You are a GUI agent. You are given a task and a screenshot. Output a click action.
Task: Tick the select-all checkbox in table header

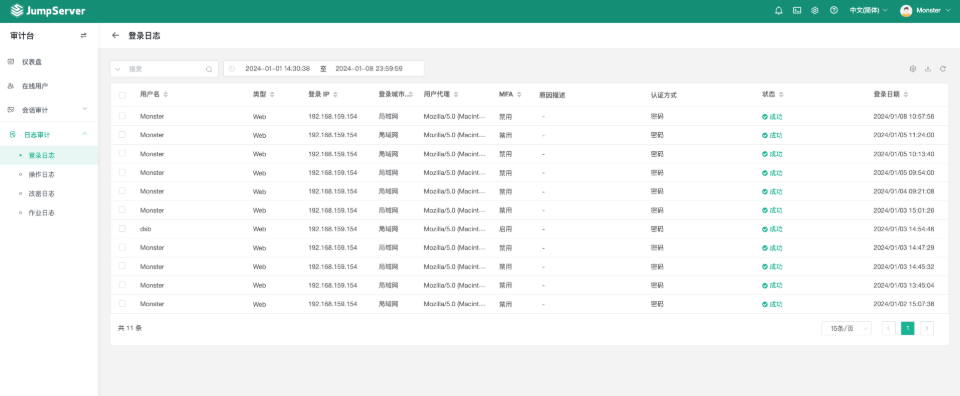[x=122, y=95]
